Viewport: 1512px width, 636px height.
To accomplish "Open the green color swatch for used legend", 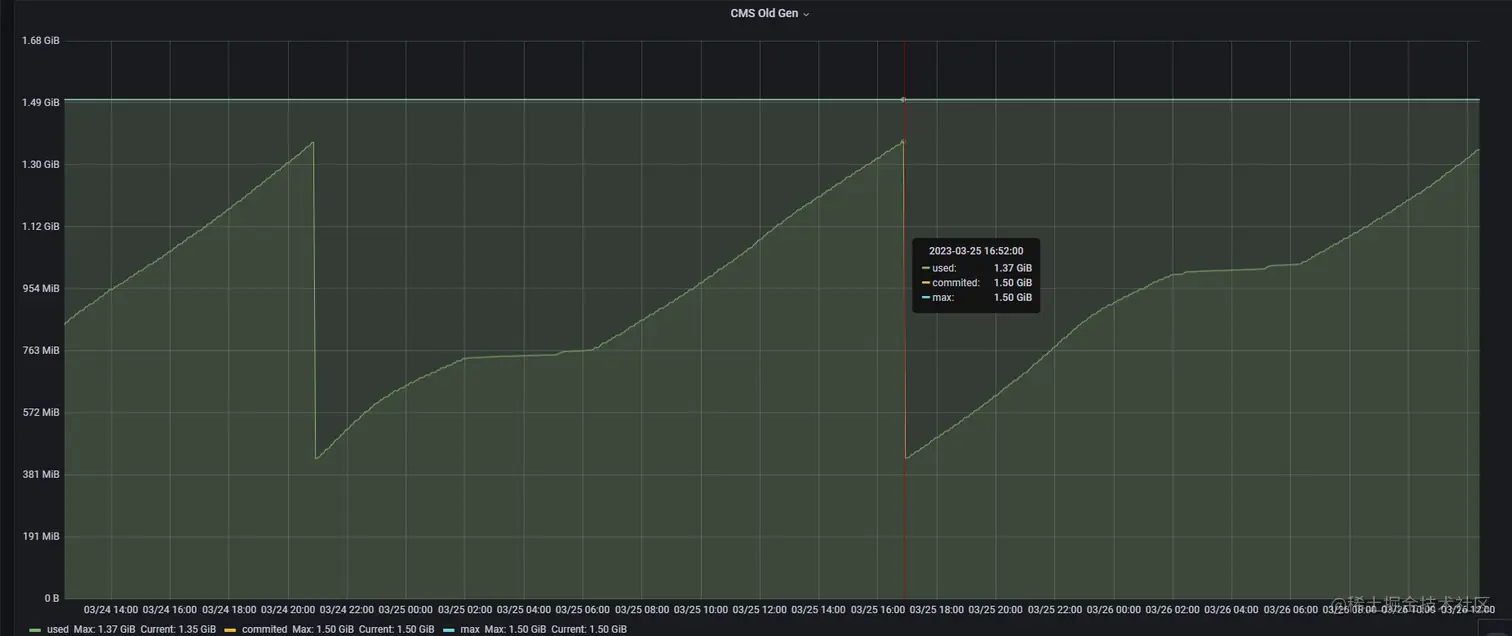I will [36, 630].
